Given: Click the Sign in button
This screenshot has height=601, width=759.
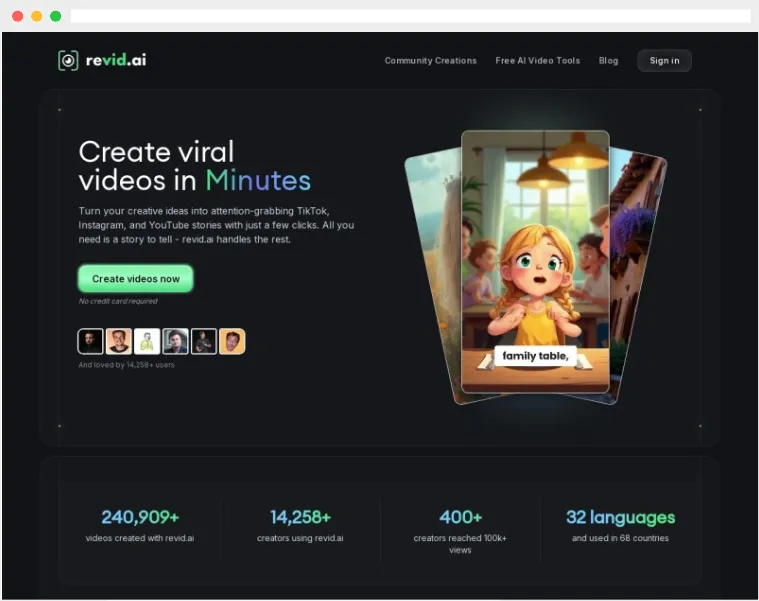Looking at the screenshot, I should [664, 60].
